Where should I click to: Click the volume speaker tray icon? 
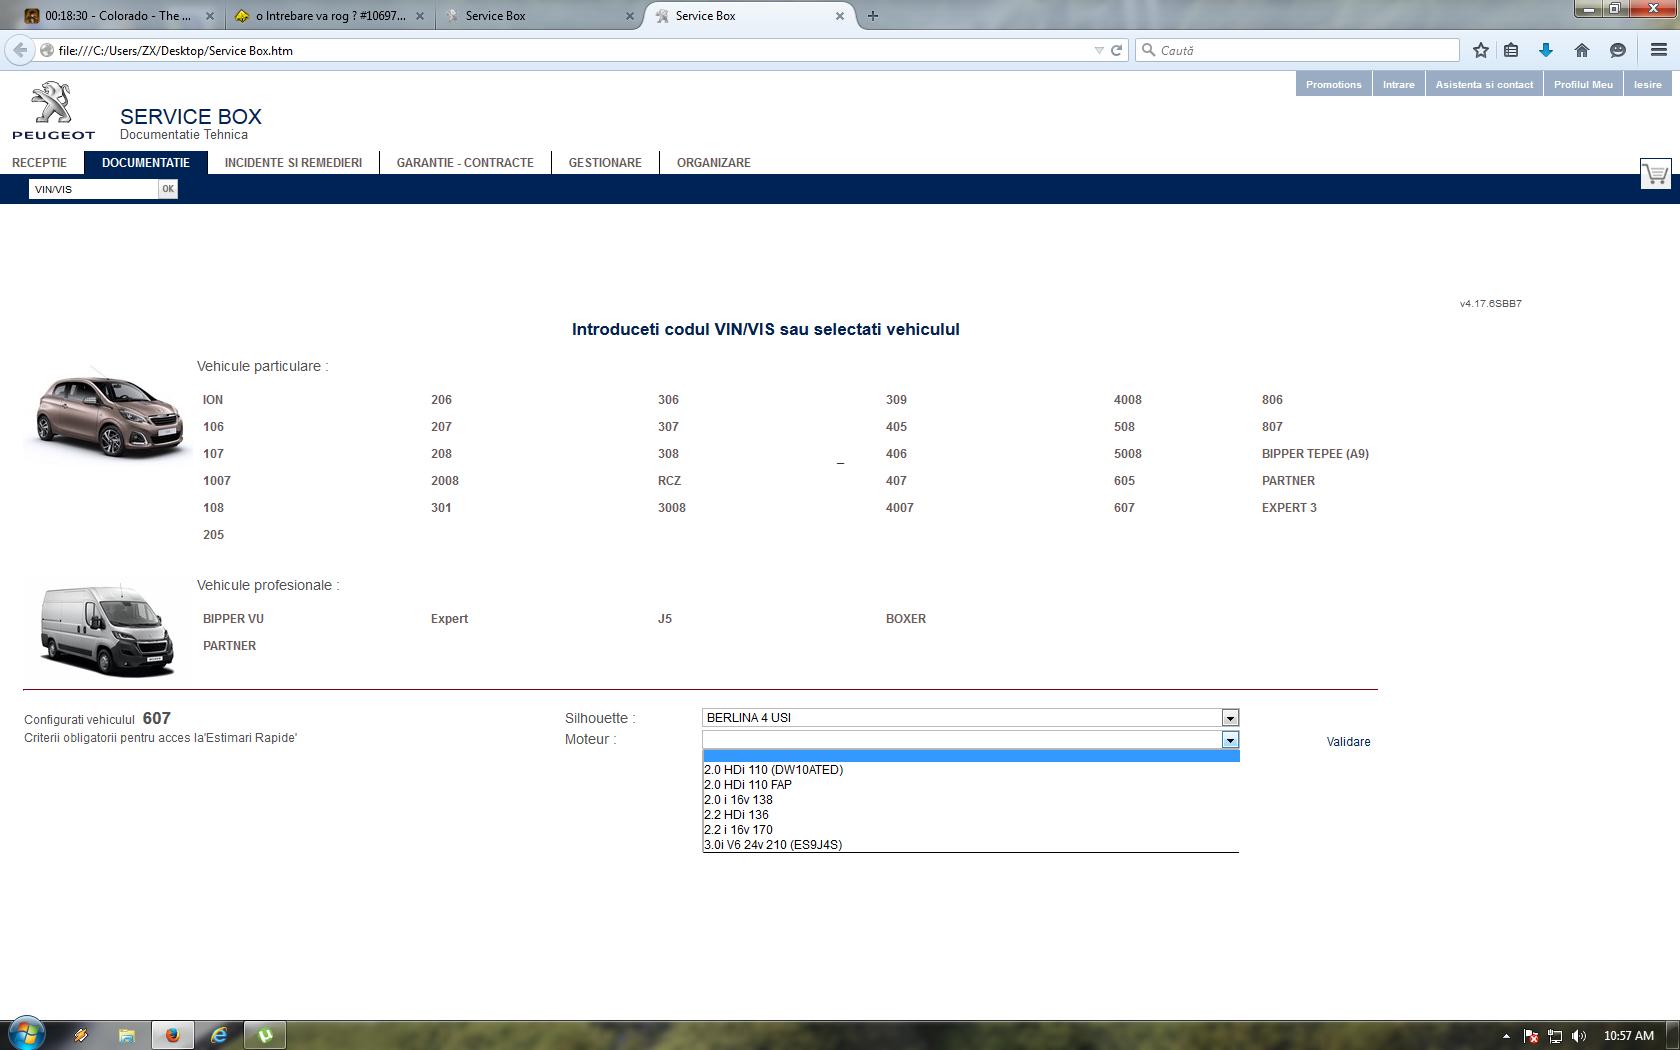1578,1036
